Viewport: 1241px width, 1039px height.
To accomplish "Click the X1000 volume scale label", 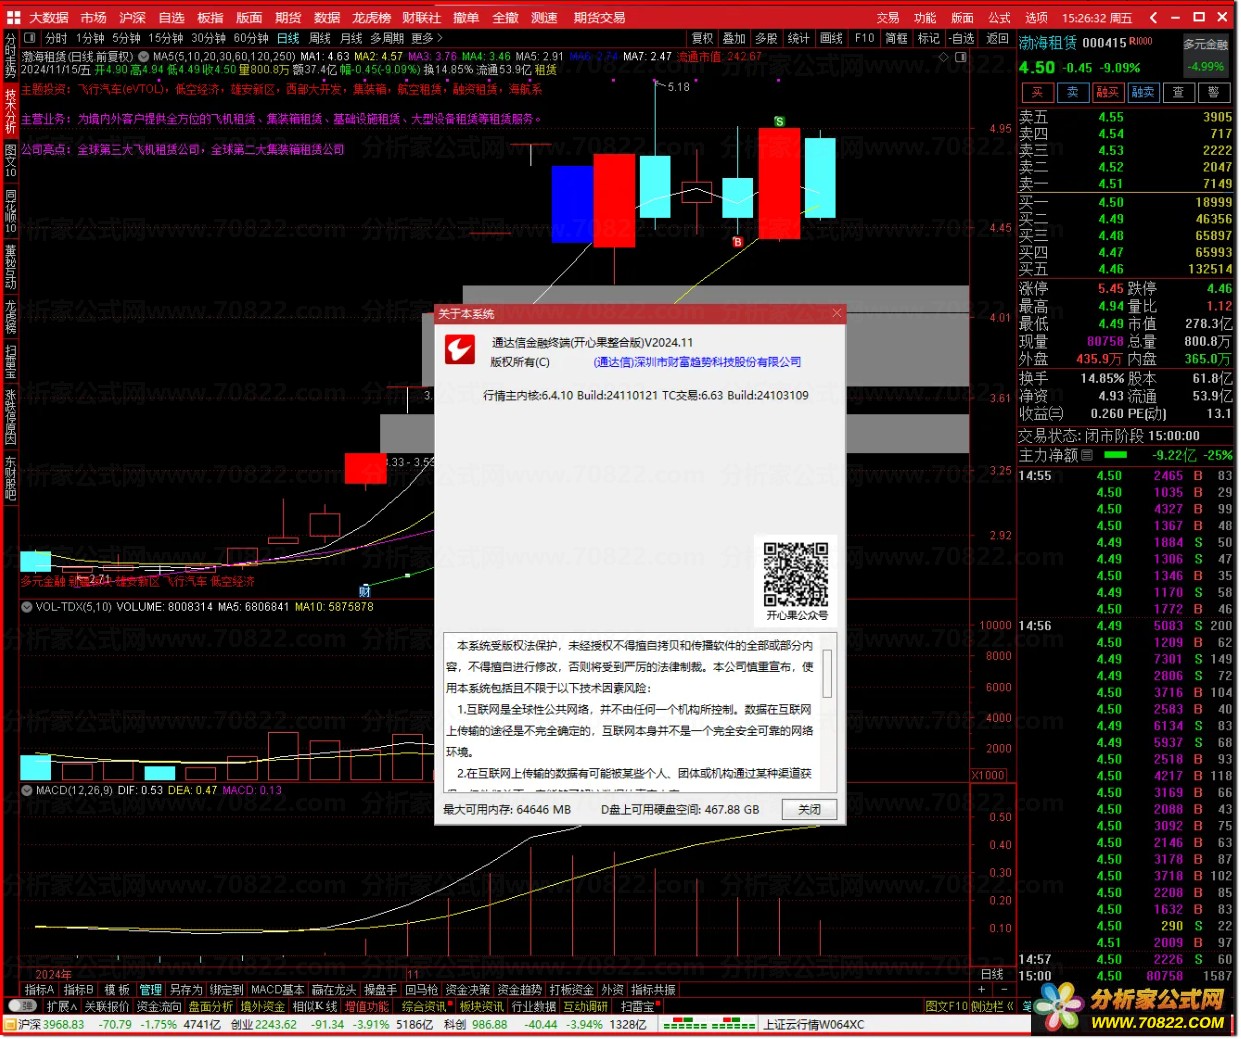I will coord(989,775).
